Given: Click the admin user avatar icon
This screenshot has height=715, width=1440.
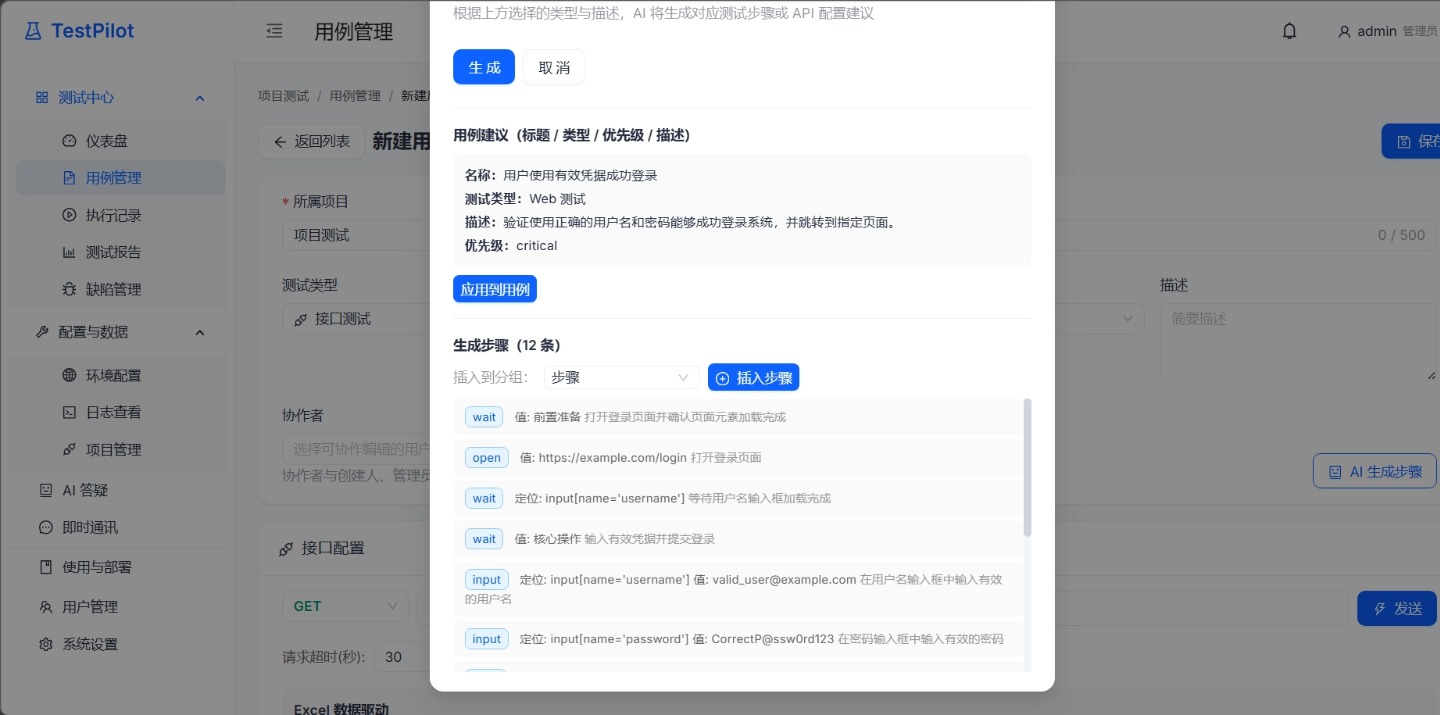Looking at the screenshot, I should 1344,32.
